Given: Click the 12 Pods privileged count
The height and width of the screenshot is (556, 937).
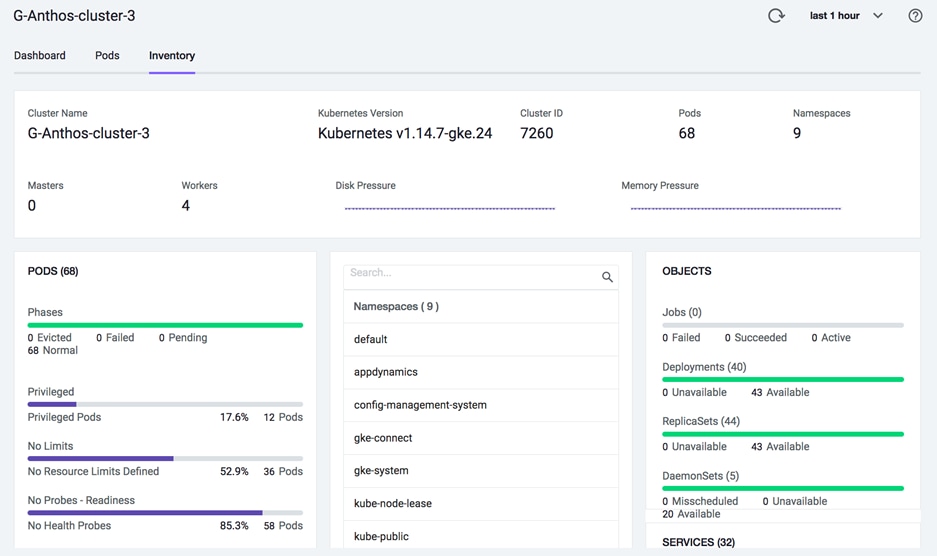Looking at the screenshot, I should 283,417.
